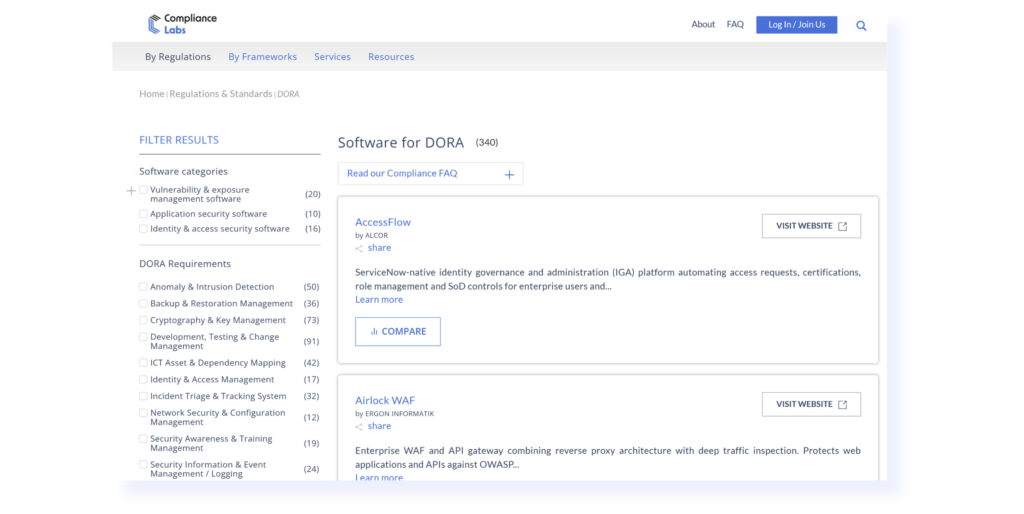Click Read our Compliance FAQ text
The image size is (1024, 514).
(x=402, y=174)
